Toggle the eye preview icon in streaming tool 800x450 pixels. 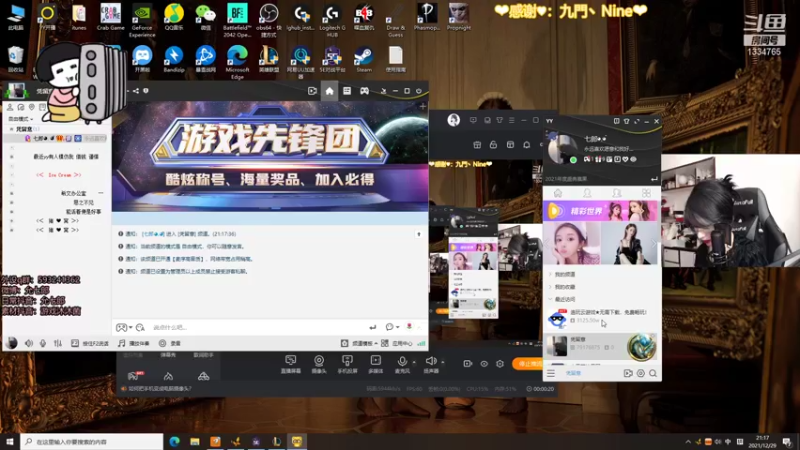pyautogui.click(x=484, y=364)
